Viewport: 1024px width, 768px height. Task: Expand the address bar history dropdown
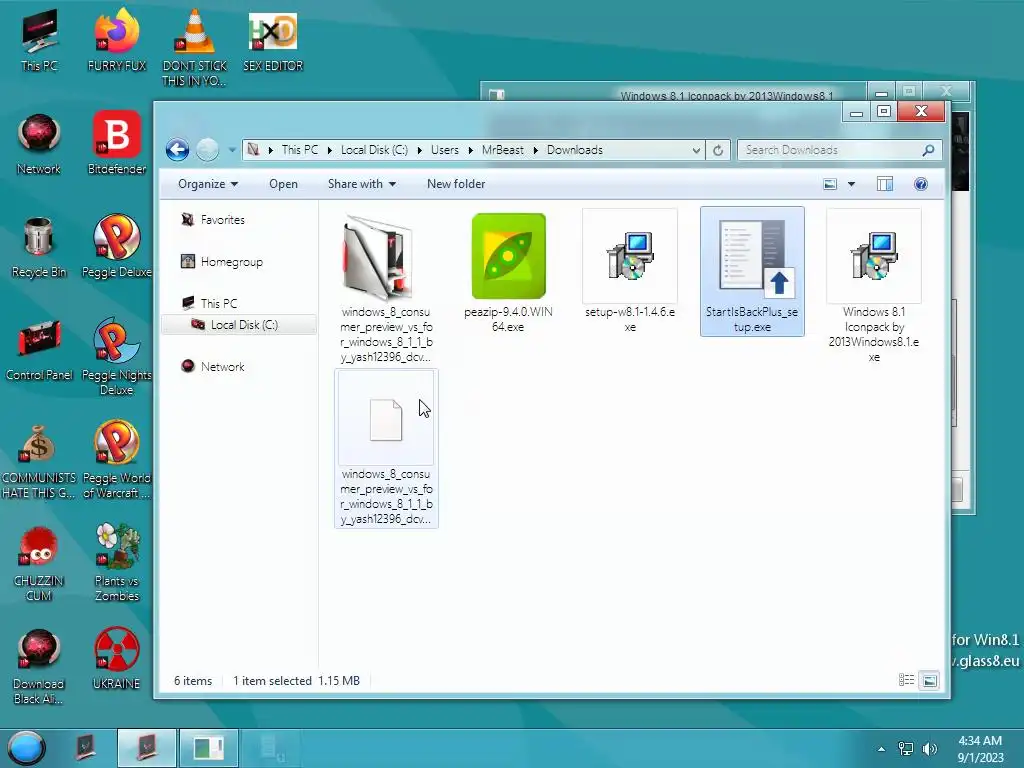pyautogui.click(x=696, y=150)
